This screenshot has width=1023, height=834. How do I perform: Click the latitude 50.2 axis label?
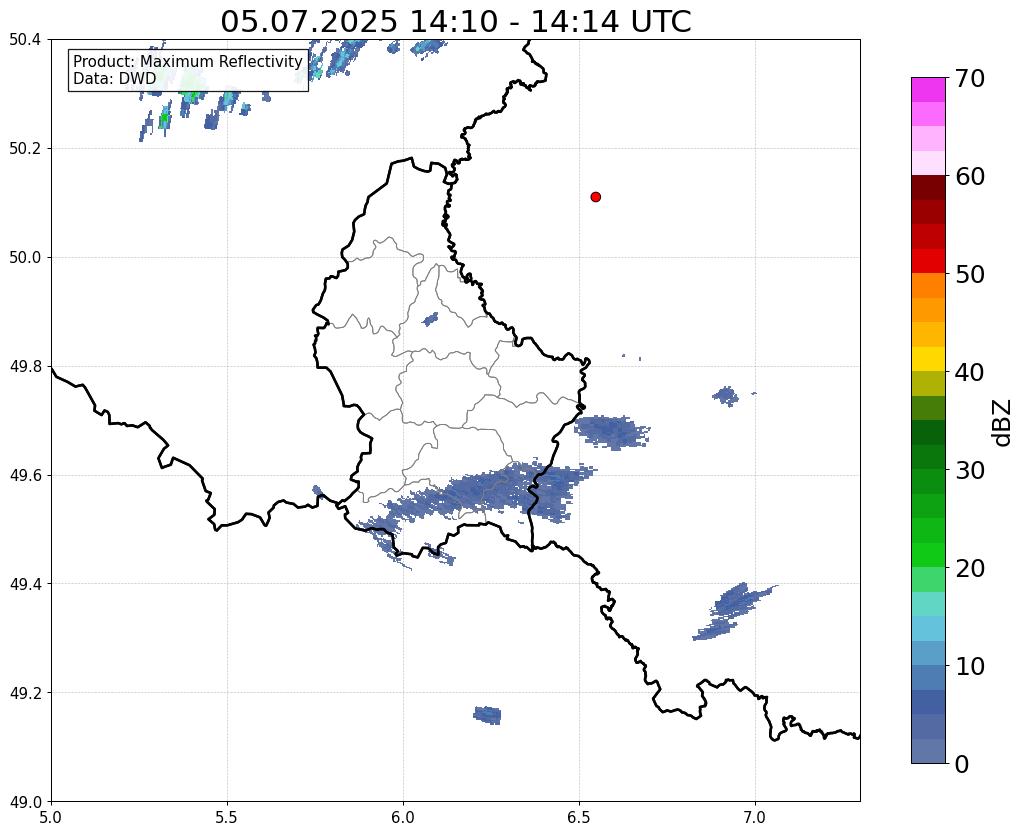click(25, 149)
